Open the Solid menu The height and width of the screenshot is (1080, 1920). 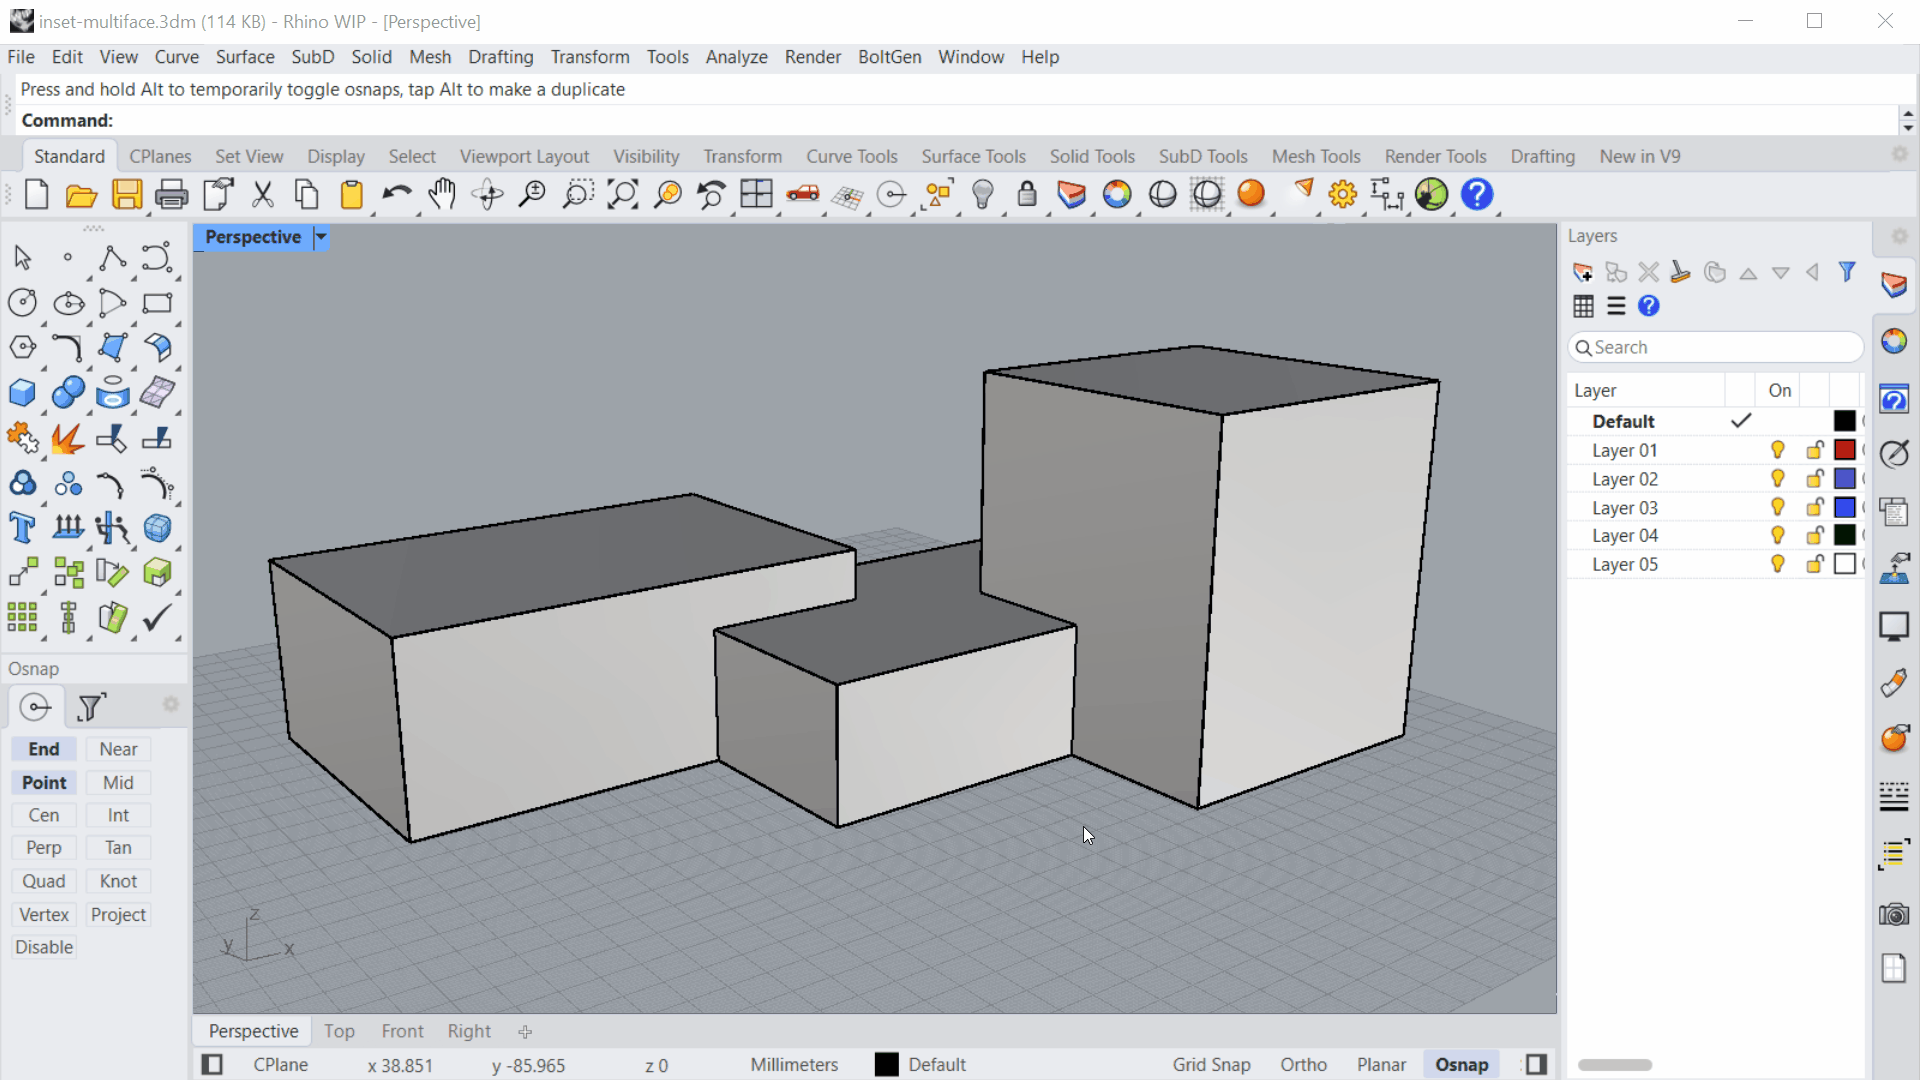coord(371,57)
